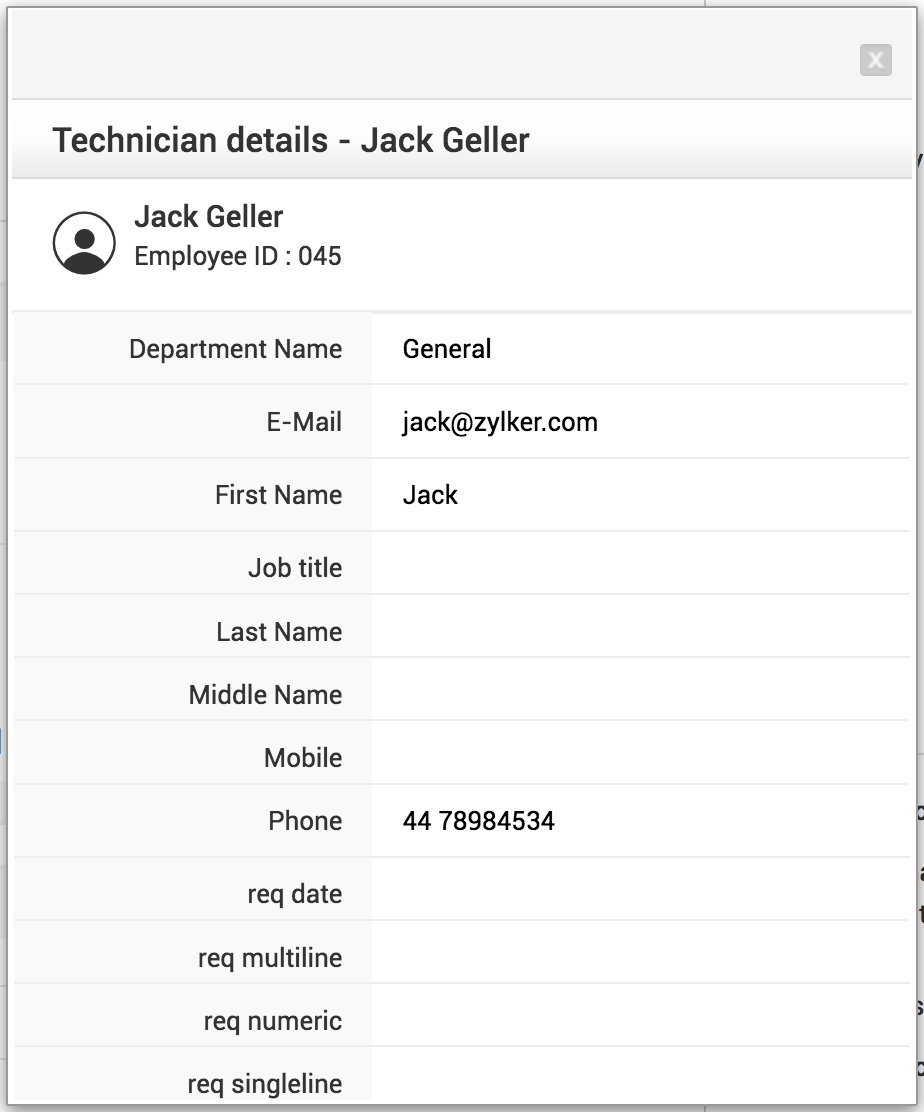
Task: Click the req singleline row label
Action: [x=265, y=1084]
